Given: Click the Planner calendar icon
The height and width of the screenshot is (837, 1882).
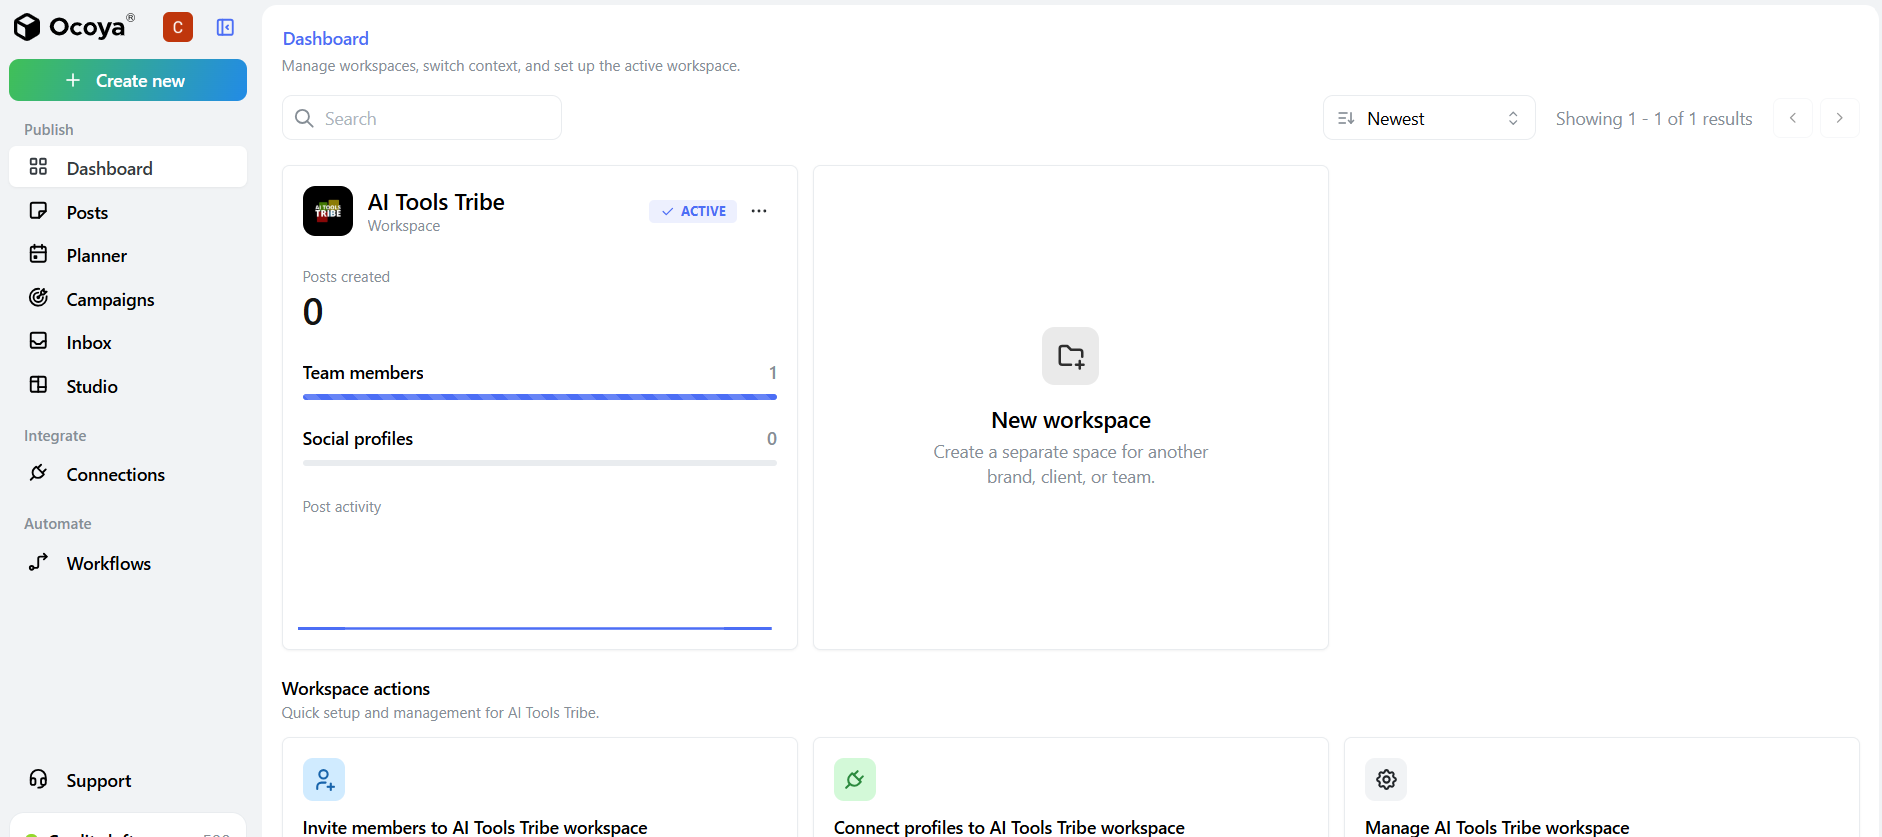Looking at the screenshot, I should click(x=38, y=254).
